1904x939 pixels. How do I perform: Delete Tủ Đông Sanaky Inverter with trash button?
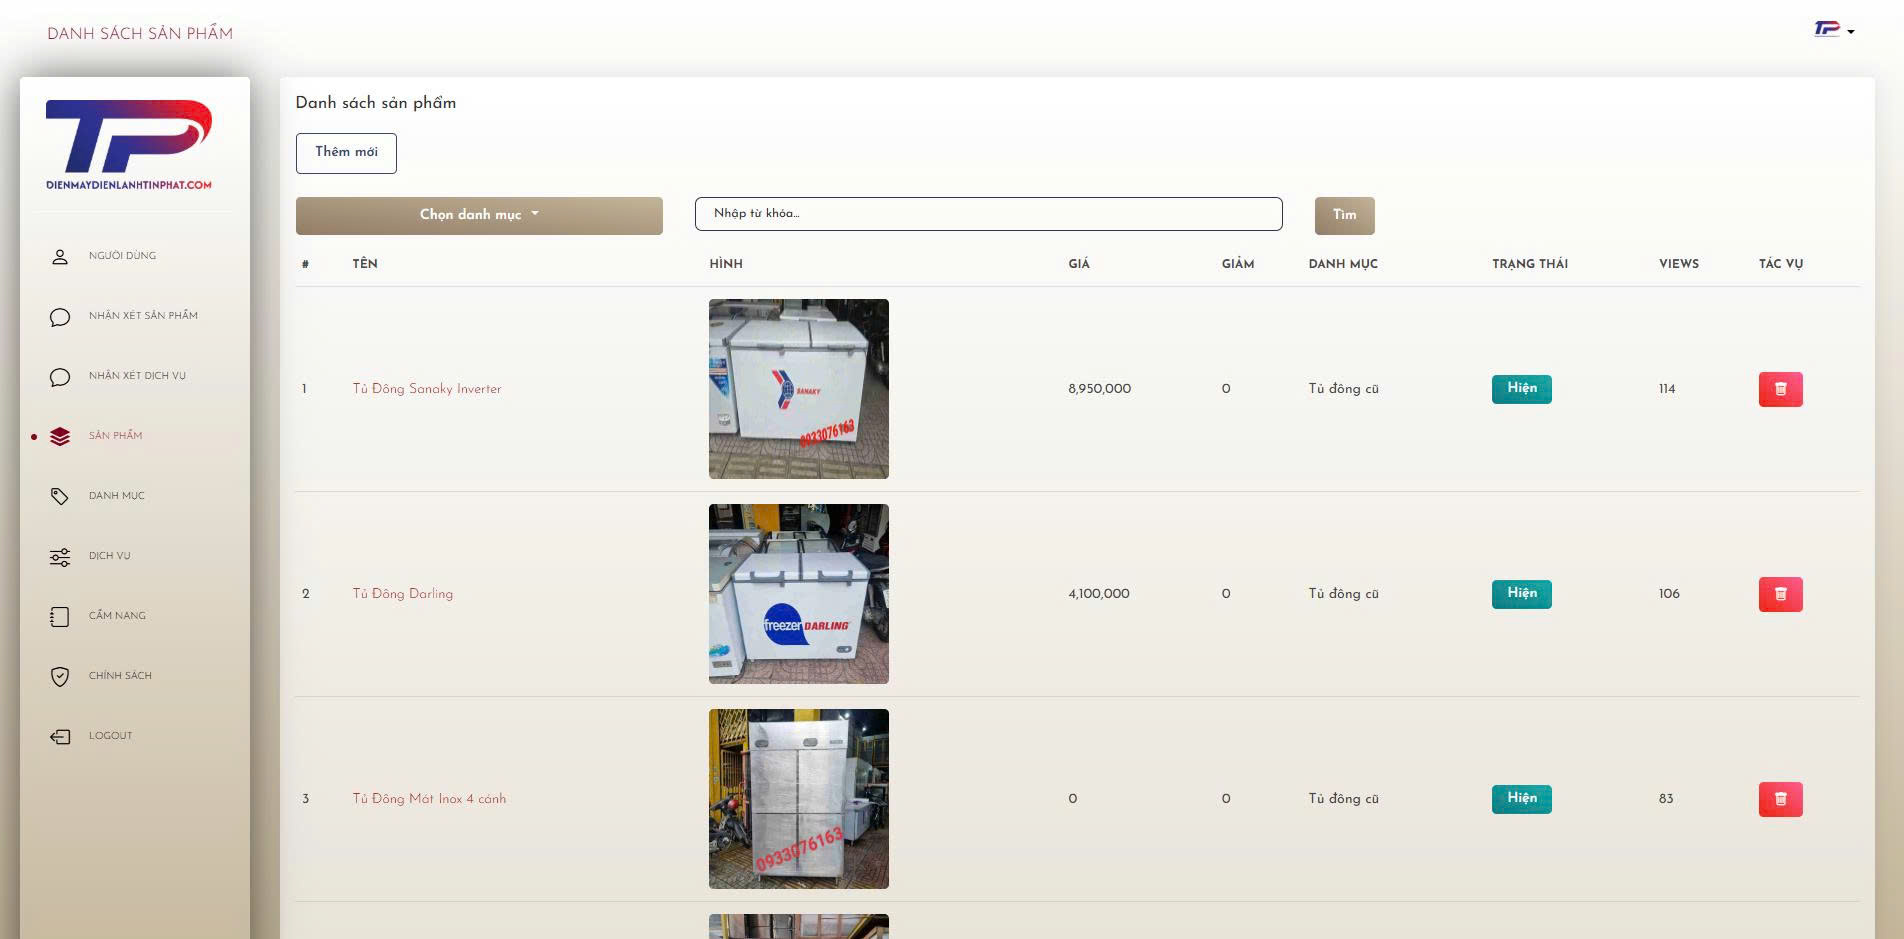click(1780, 389)
